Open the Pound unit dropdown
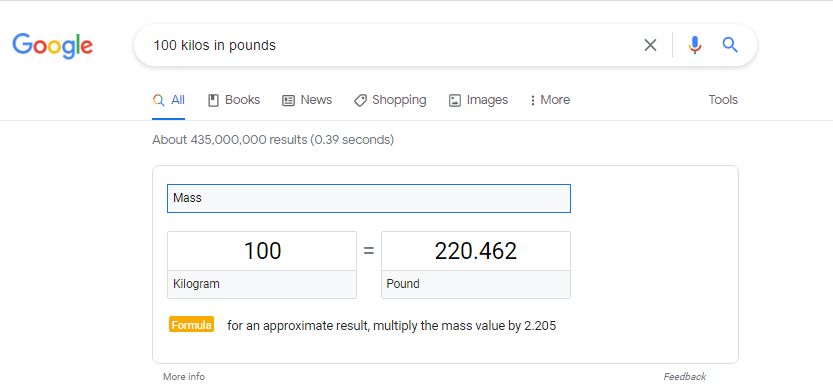Image resolution: width=833 pixels, height=388 pixels. (x=476, y=284)
